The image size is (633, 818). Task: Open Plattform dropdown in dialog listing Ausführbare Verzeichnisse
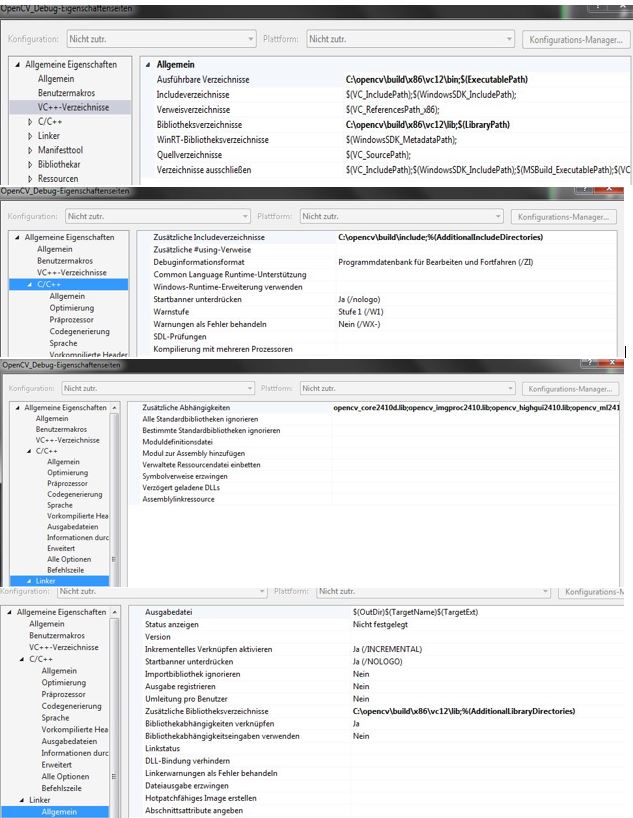(x=410, y=39)
